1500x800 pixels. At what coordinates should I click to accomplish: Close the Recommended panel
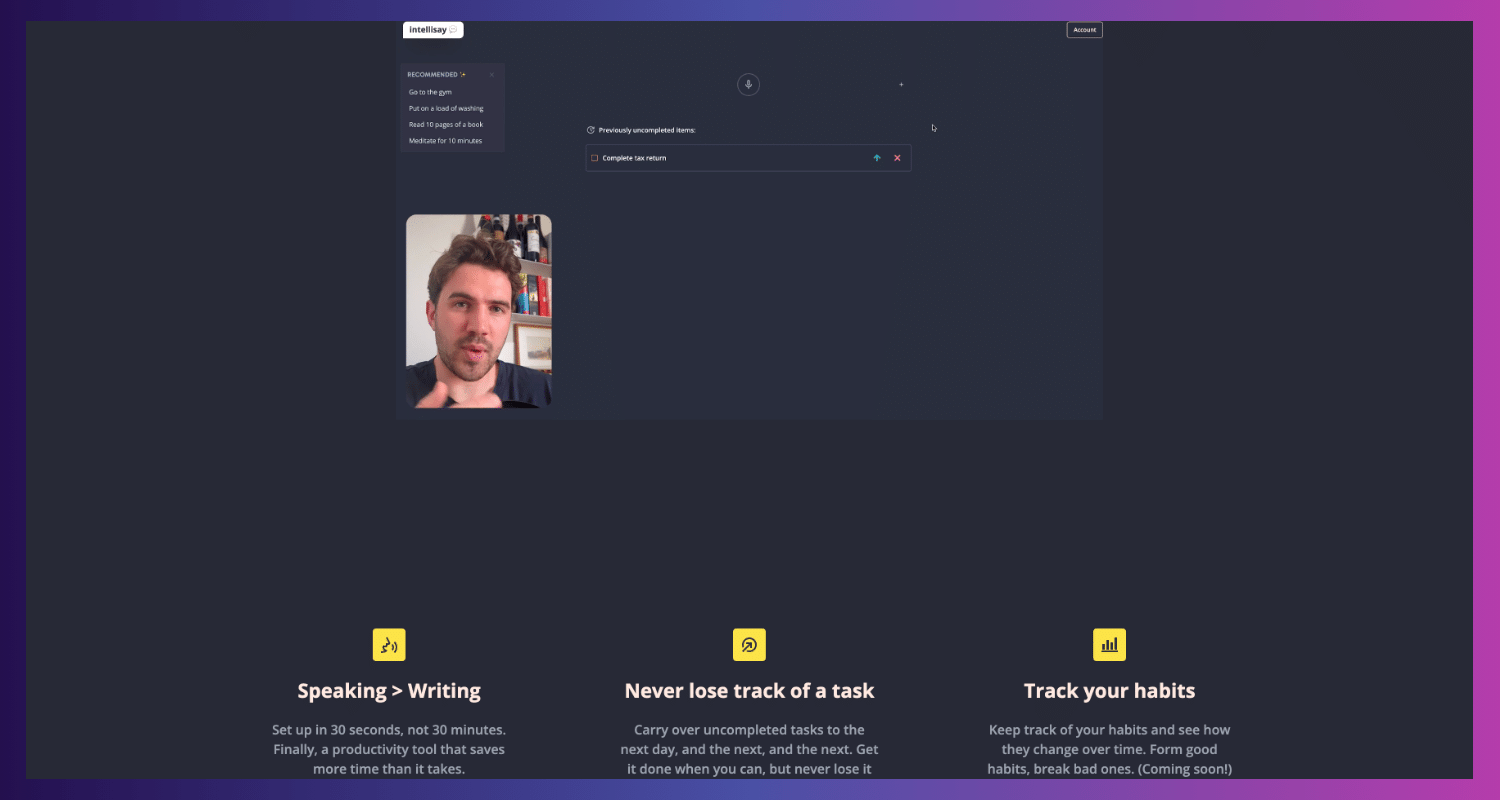click(x=492, y=75)
